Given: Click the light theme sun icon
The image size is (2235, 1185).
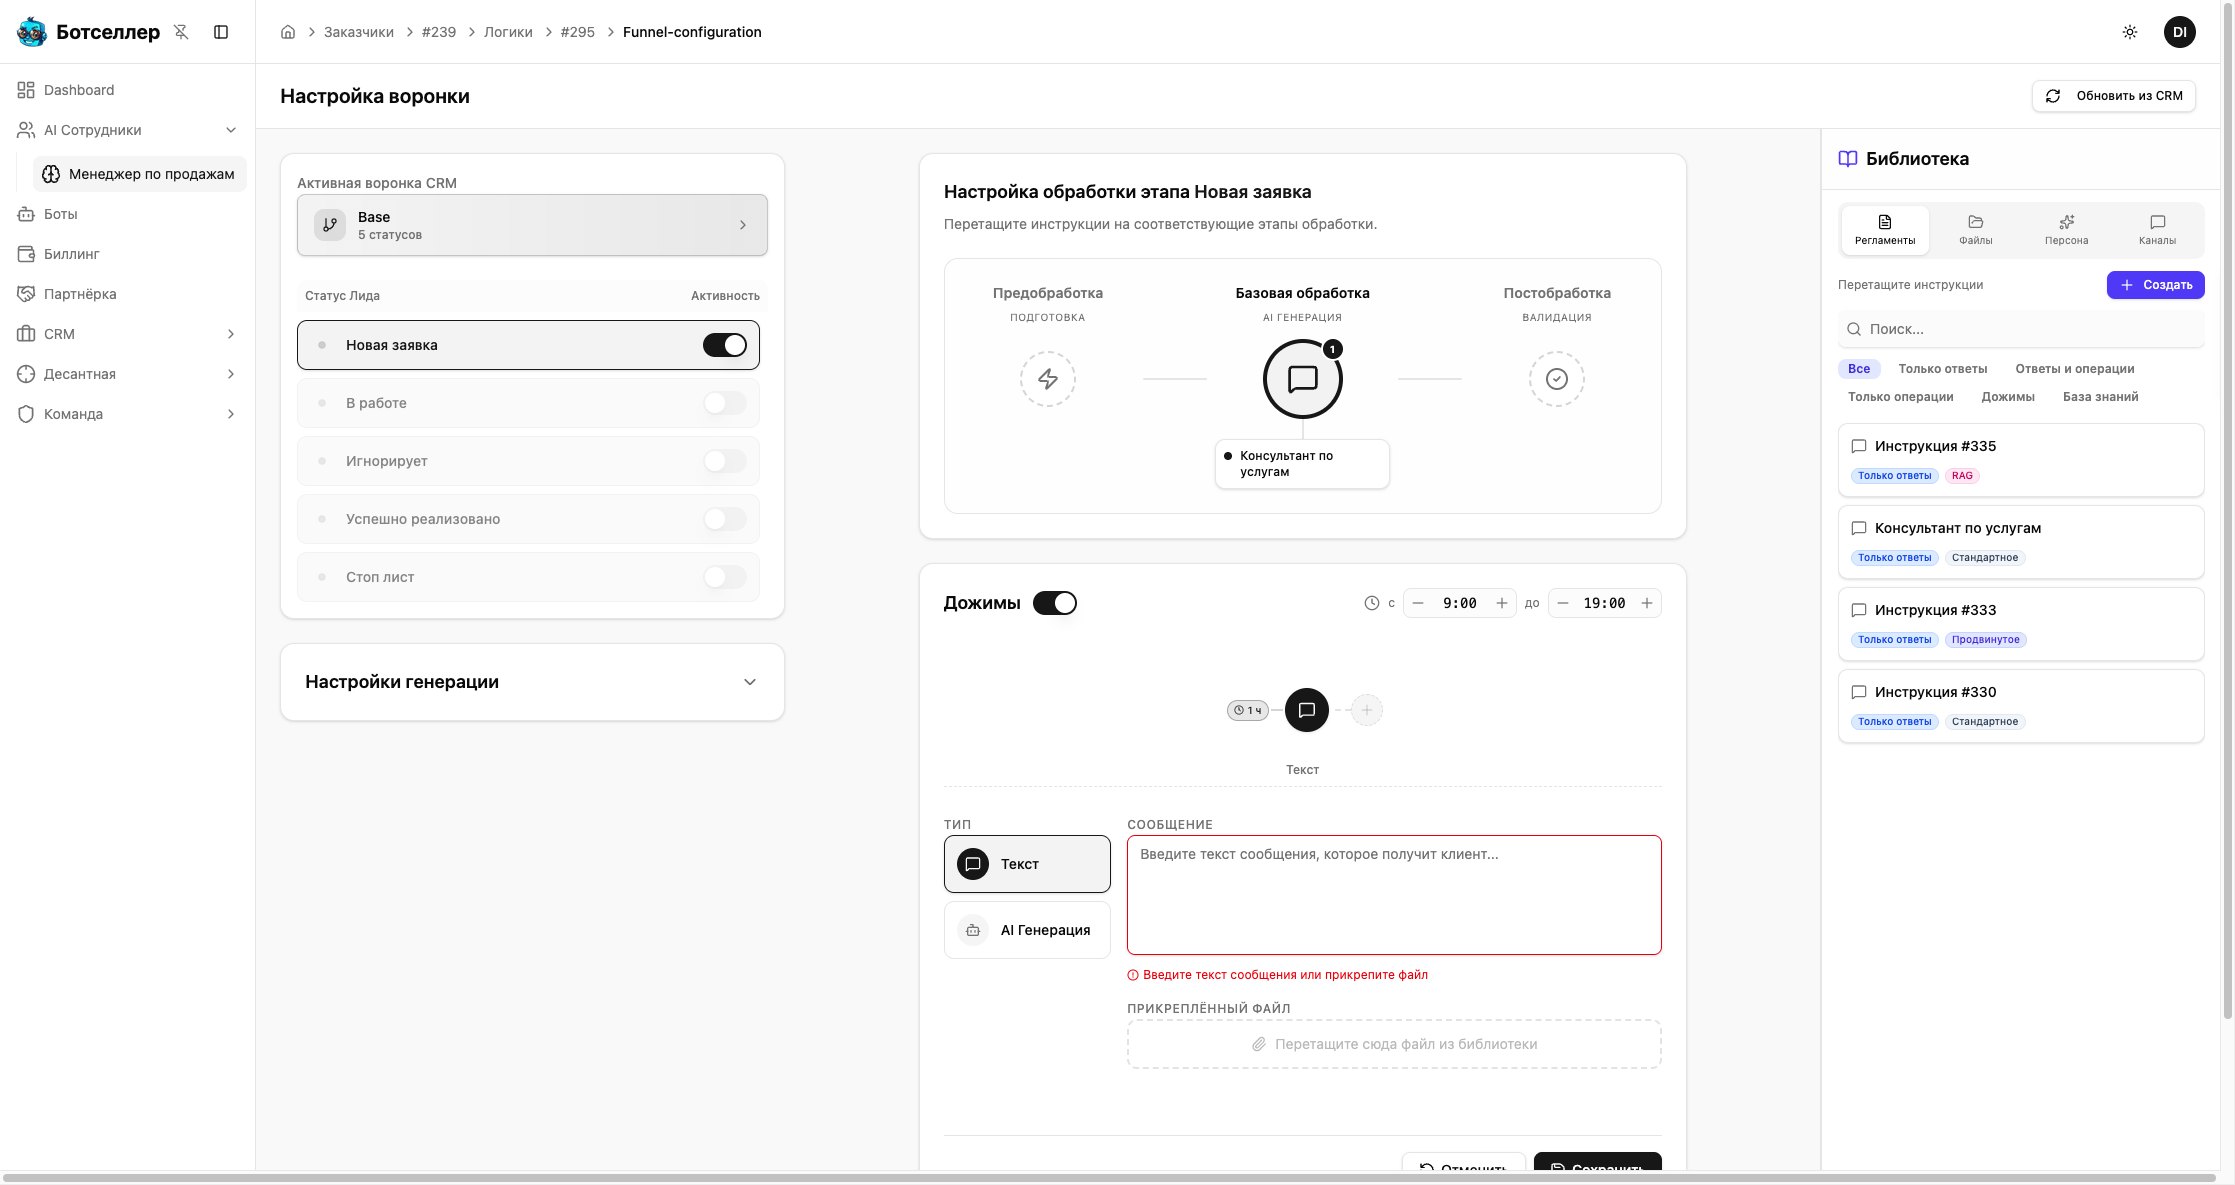Looking at the screenshot, I should click(2129, 32).
